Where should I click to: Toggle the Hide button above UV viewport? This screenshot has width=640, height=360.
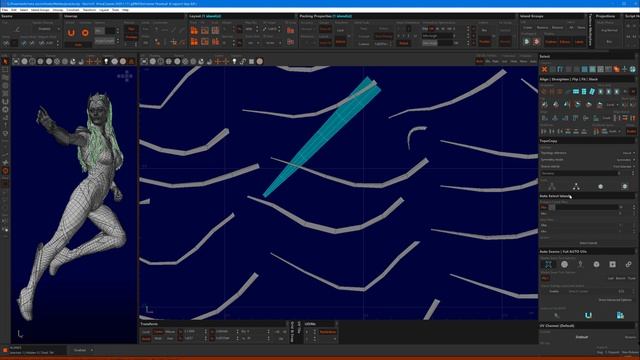514,61
